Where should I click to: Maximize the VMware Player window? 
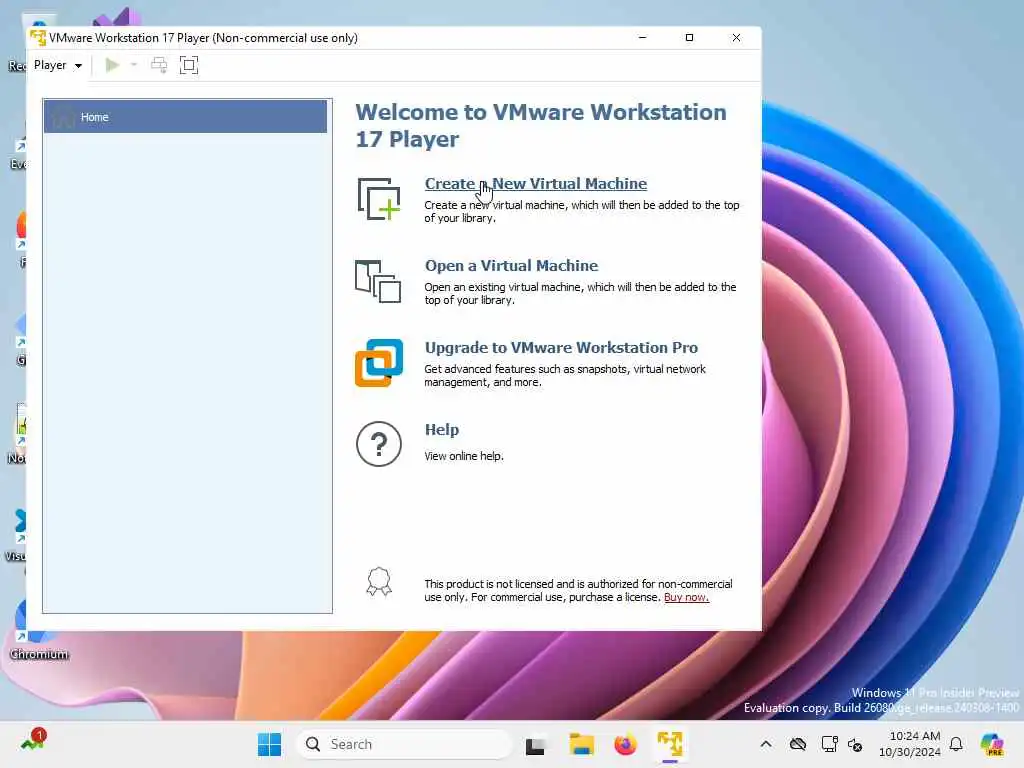(689, 38)
